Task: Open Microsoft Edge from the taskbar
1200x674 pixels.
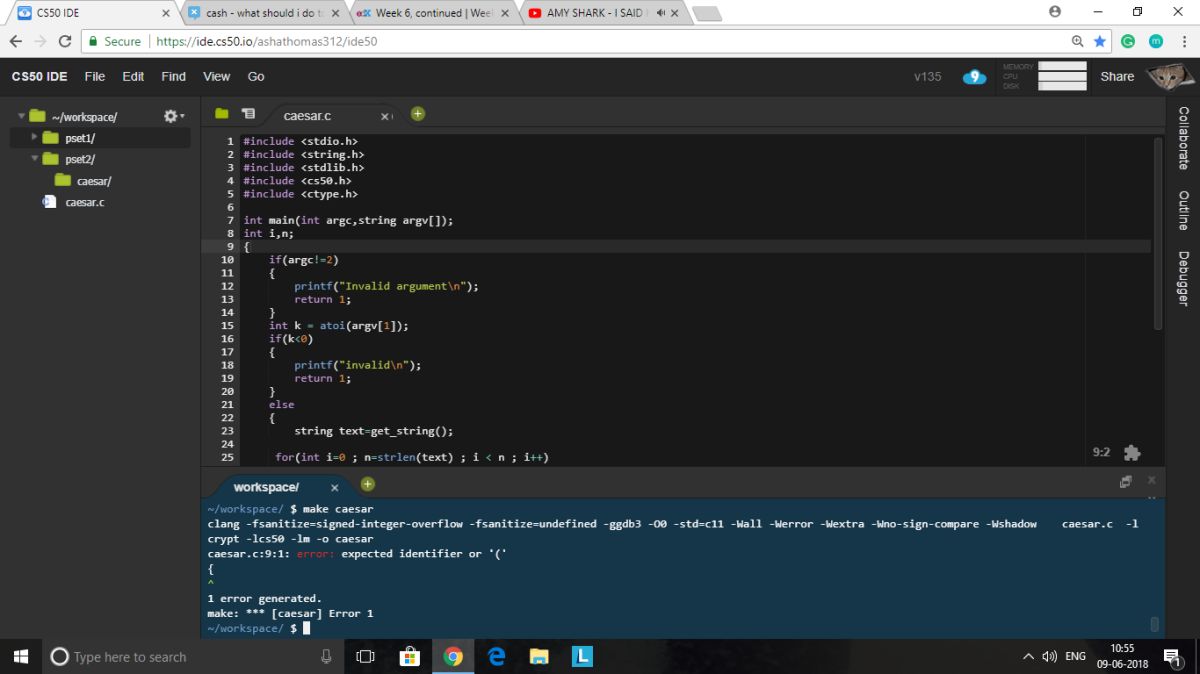Action: [496, 657]
